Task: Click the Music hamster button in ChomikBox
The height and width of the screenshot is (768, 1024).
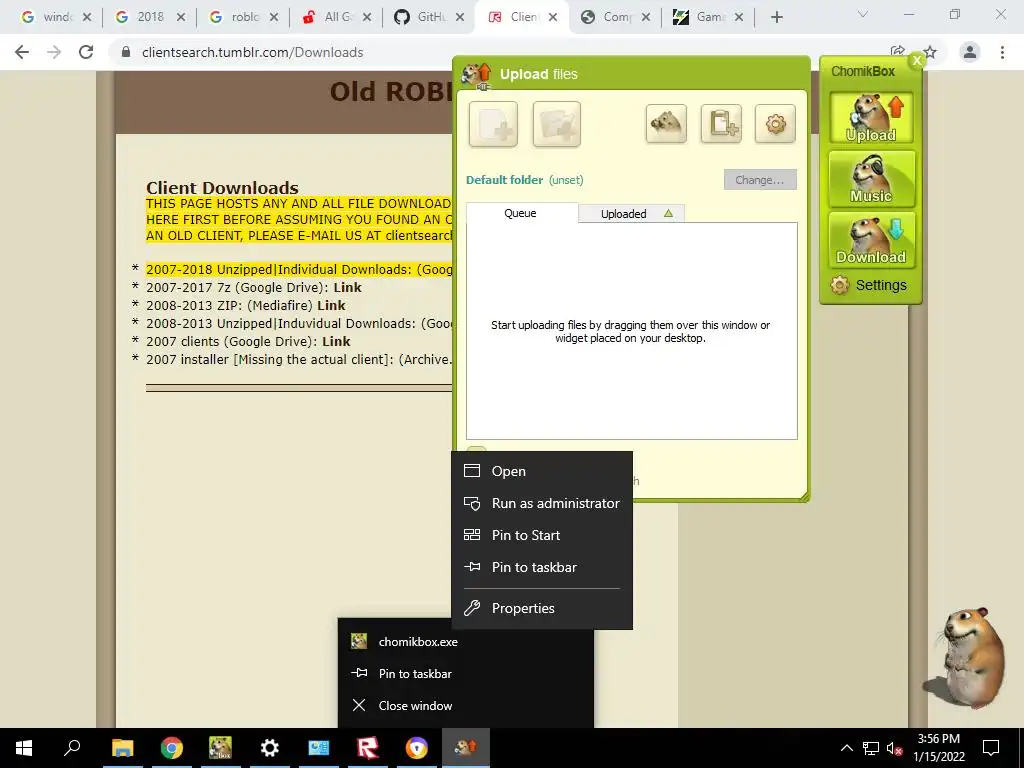Action: pyautogui.click(x=871, y=178)
